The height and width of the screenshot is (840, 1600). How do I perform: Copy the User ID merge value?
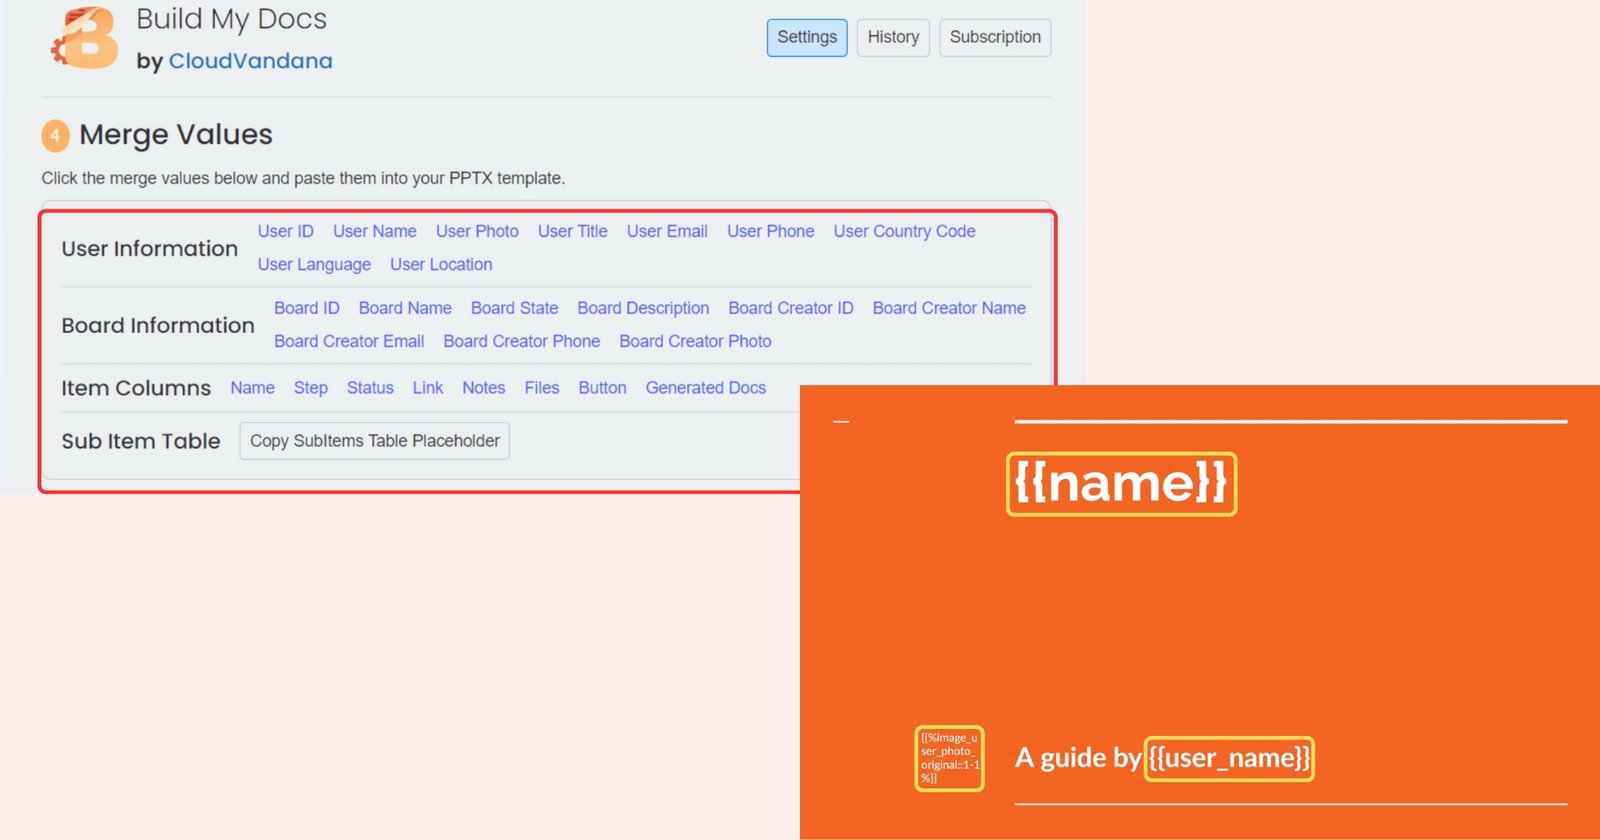click(285, 231)
